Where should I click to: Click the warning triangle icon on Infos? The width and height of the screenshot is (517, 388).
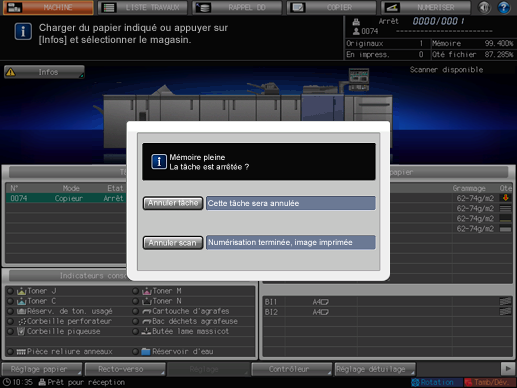[x=11, y=72]
